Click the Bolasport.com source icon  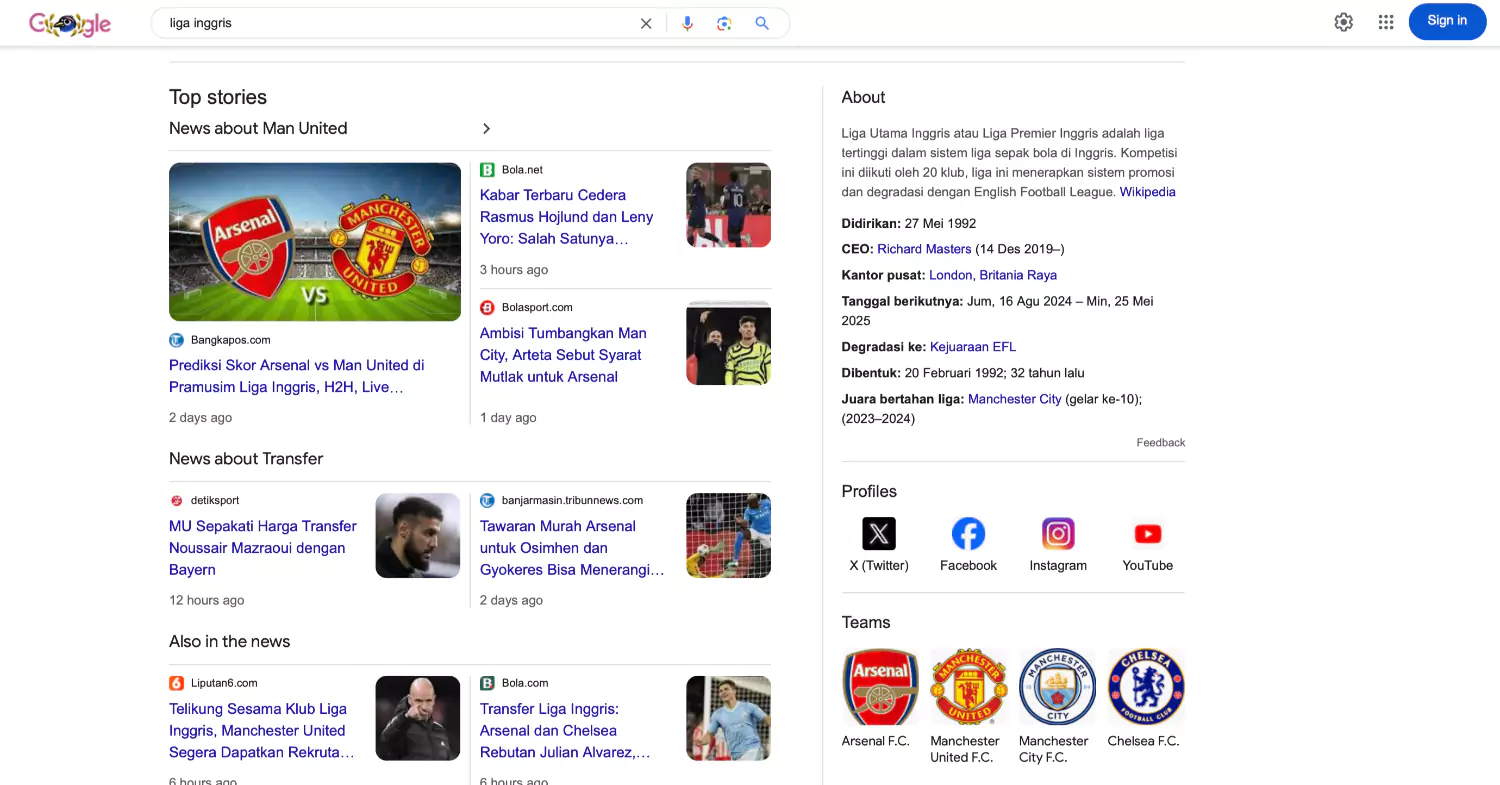(487, 308)
